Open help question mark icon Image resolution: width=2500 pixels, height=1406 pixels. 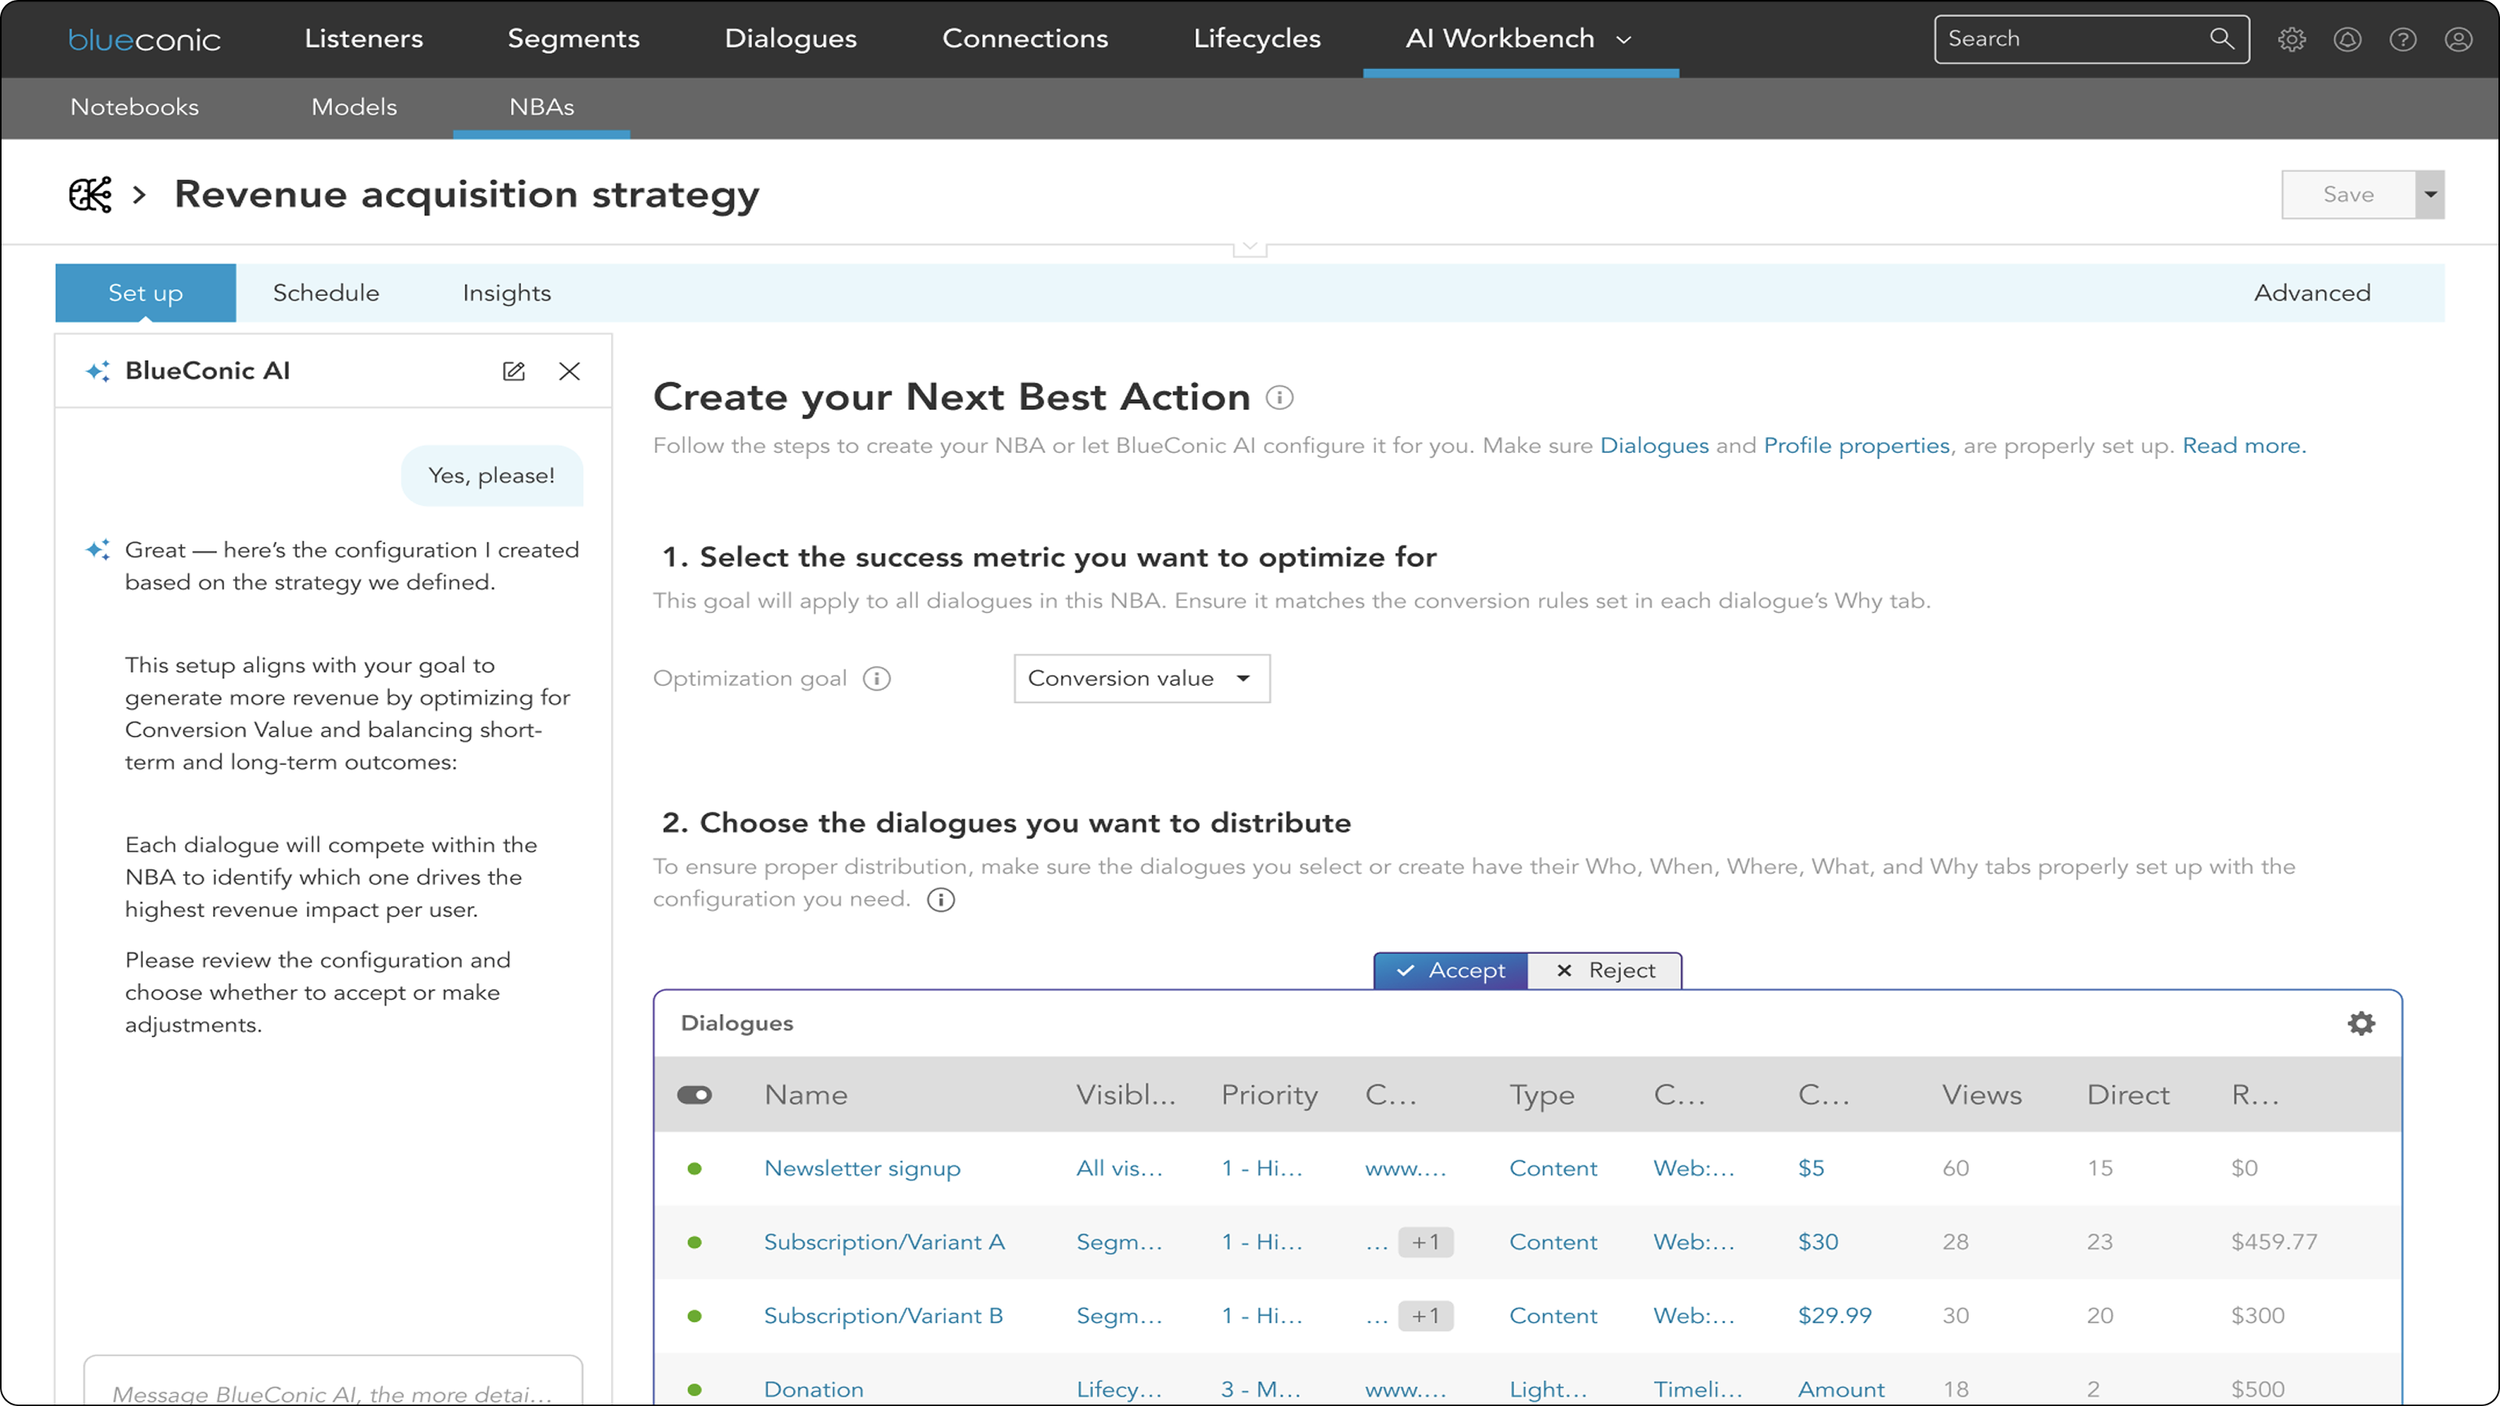coord(2403,39)
